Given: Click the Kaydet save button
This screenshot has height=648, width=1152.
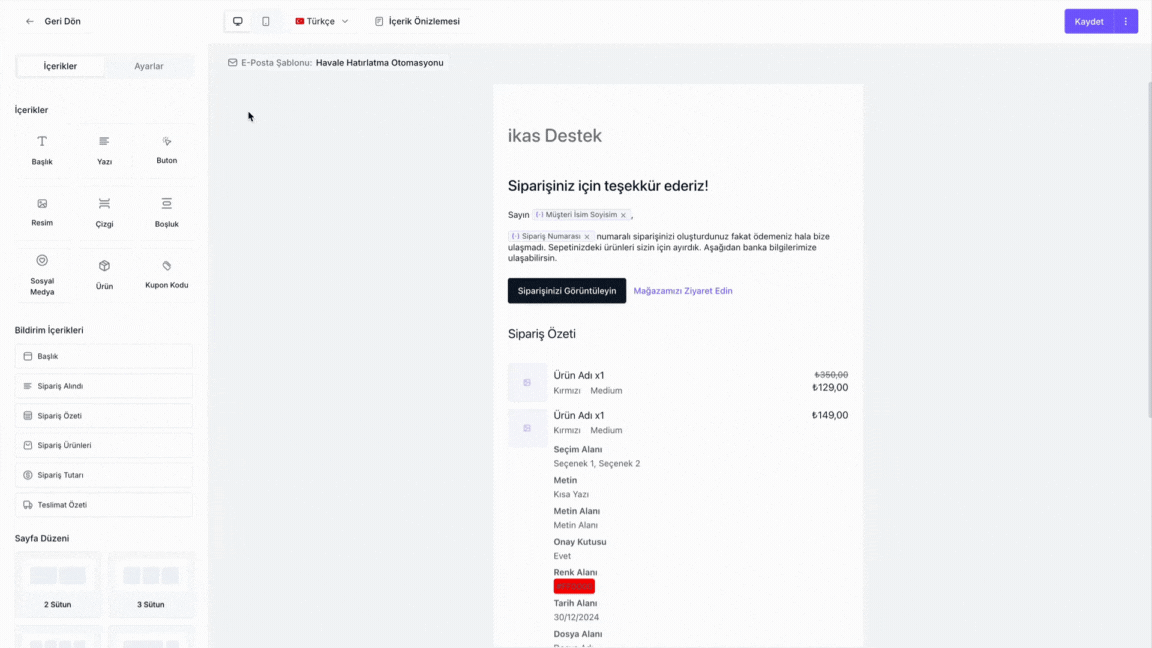Looking at the screenshot, I should click(1088, 21).
